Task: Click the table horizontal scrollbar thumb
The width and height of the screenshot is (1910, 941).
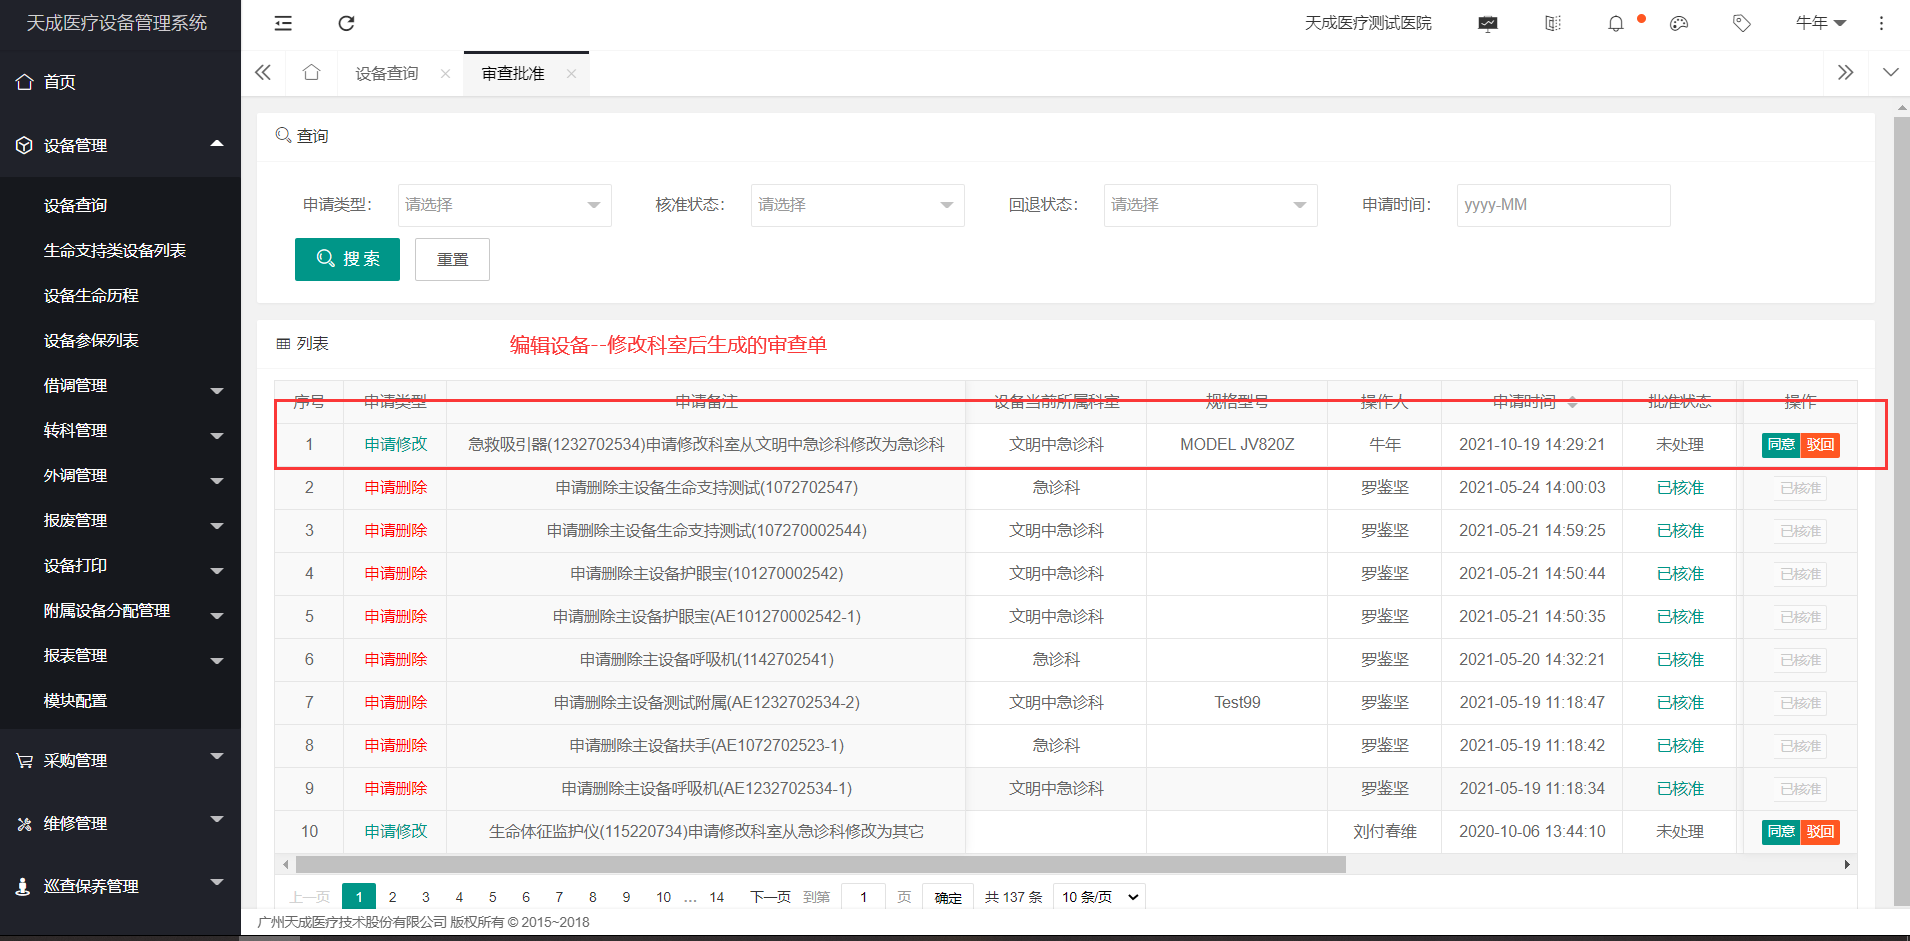Action: 820,864
